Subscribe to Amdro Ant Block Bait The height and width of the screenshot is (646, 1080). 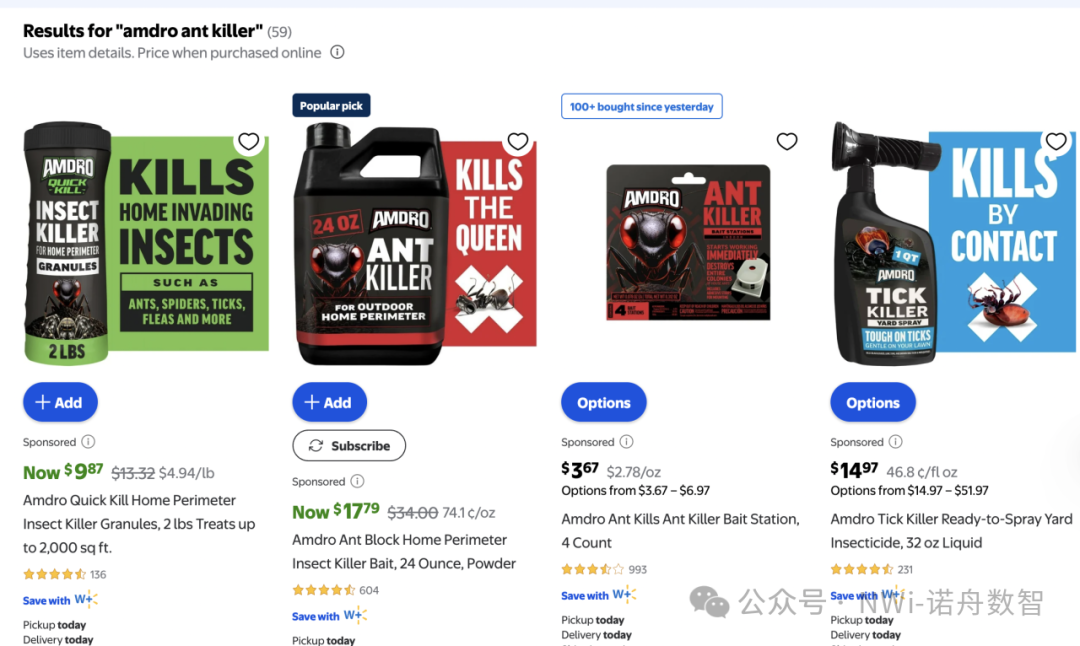point(349,446)
